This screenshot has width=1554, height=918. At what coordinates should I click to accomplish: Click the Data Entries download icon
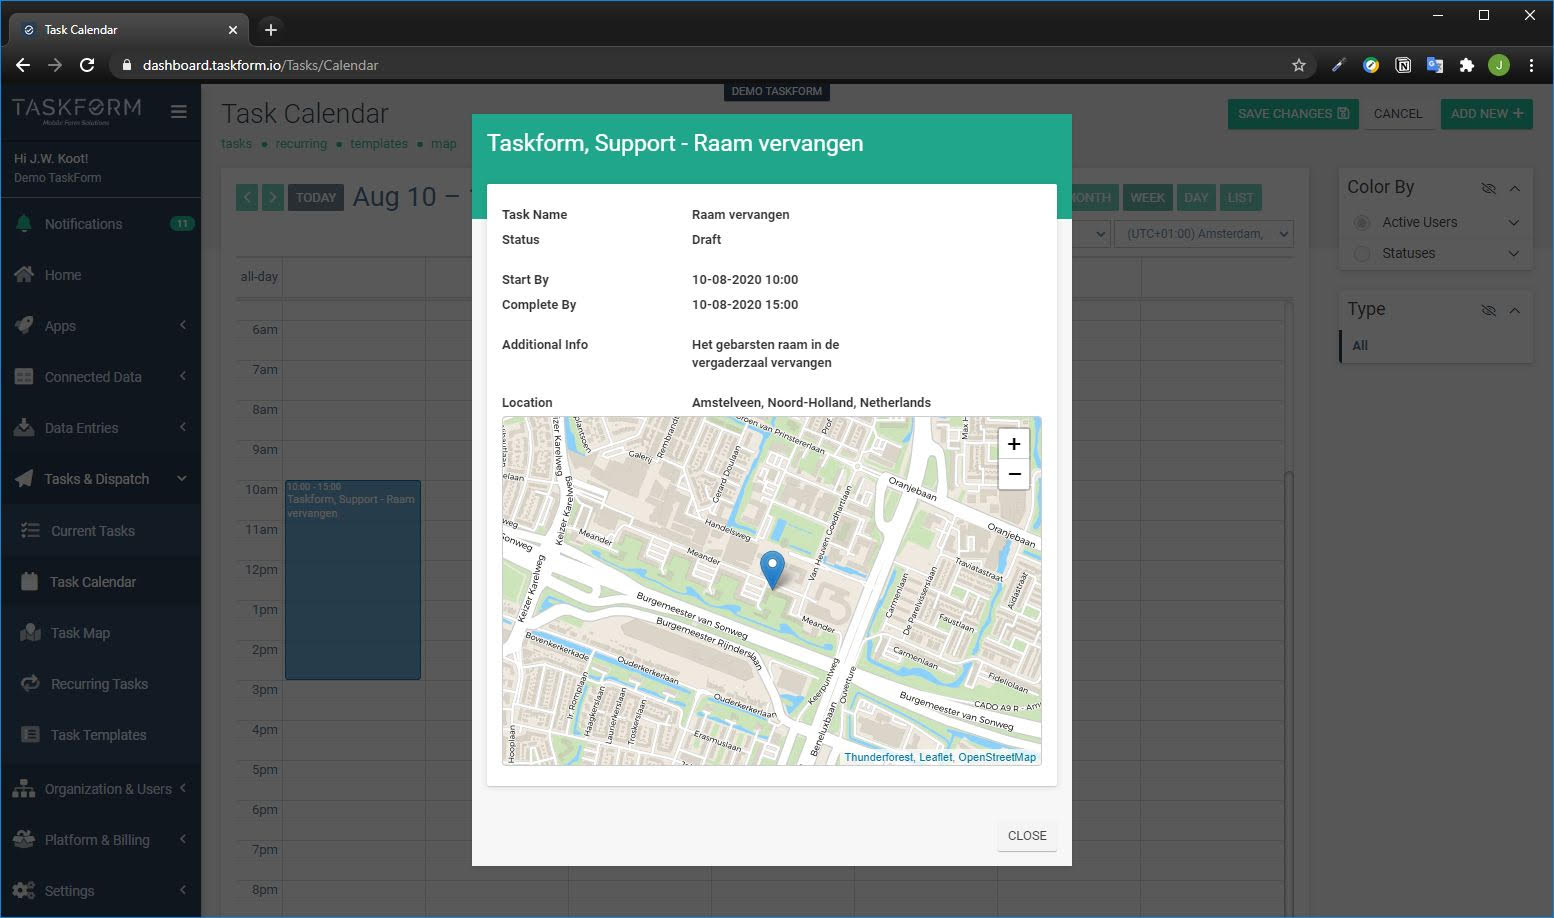(24, 427)
